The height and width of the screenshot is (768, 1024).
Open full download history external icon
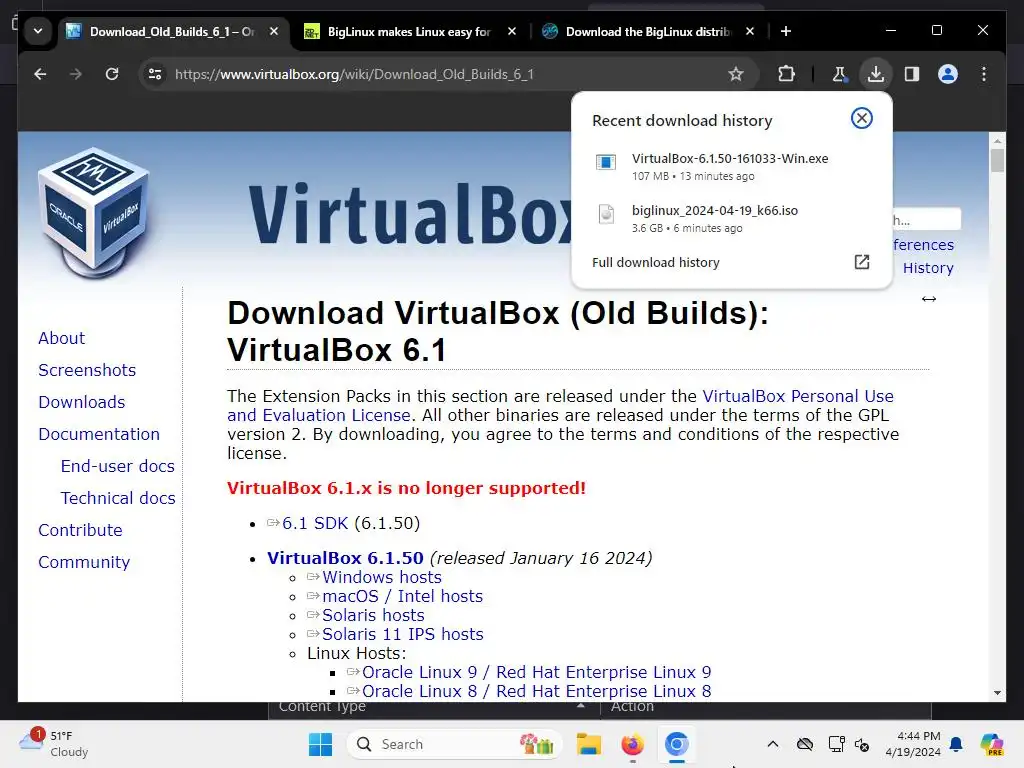point(861,262)
